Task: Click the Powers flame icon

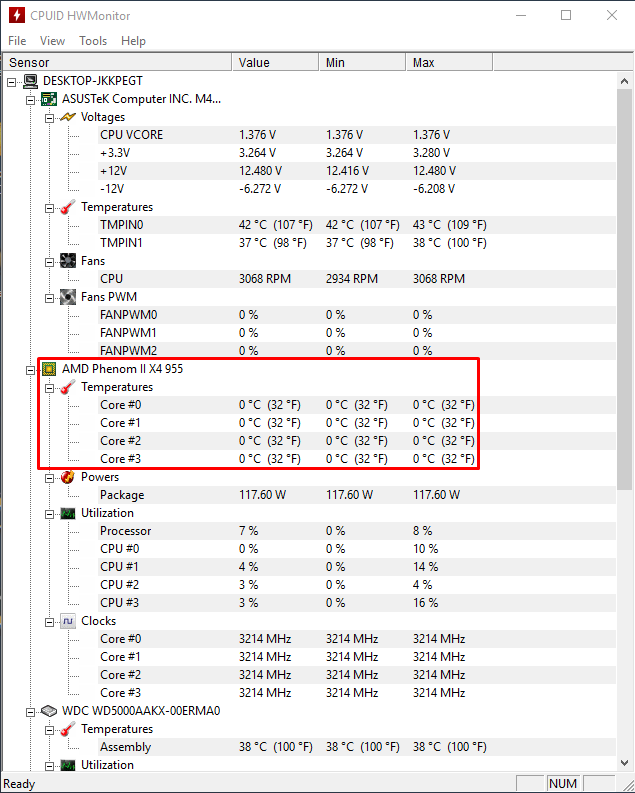Action: (68, 477)
